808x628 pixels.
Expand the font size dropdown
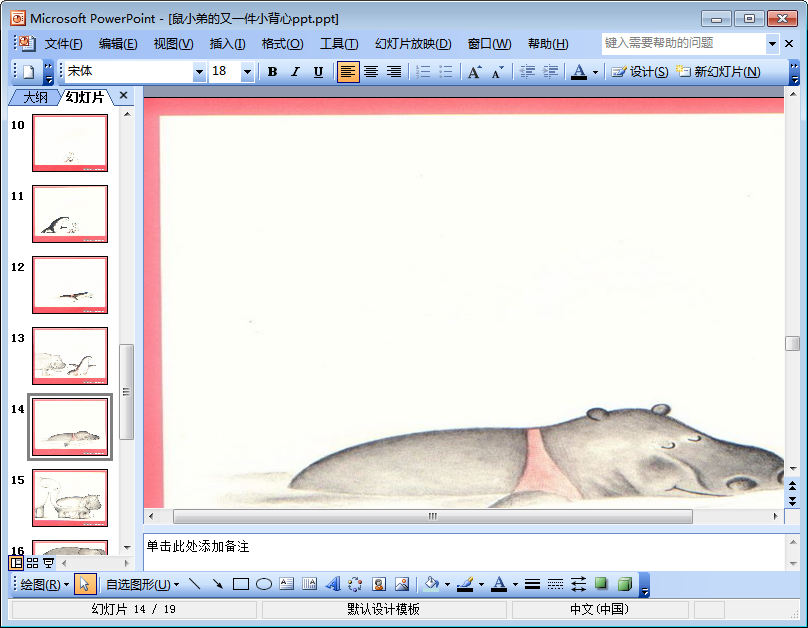point(247,72)
